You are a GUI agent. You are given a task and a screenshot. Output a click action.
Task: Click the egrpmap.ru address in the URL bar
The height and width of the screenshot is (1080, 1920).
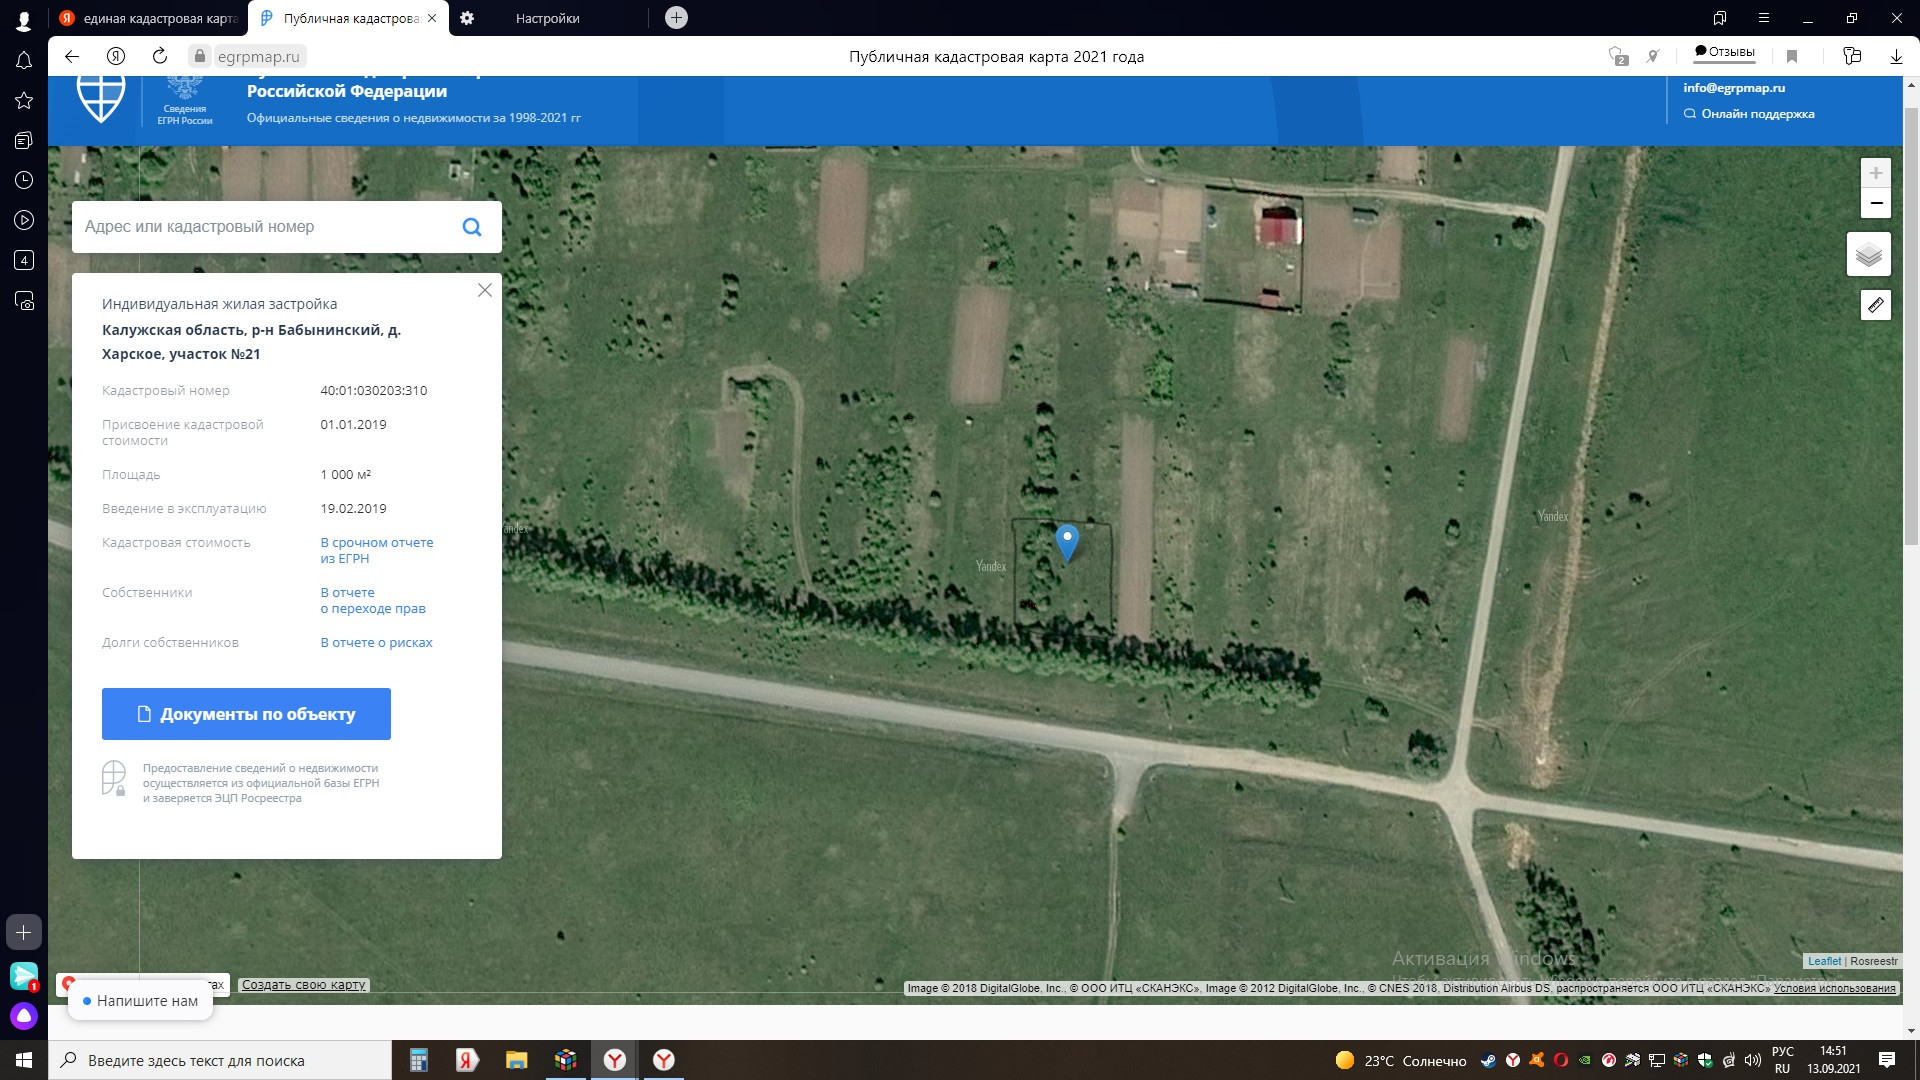259,57
